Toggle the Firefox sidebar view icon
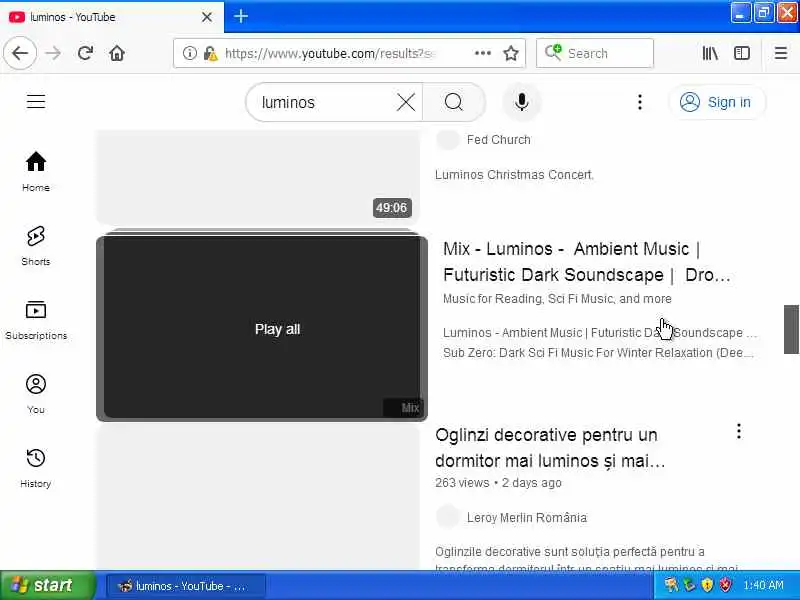800x600 pixels. point(742,53)
